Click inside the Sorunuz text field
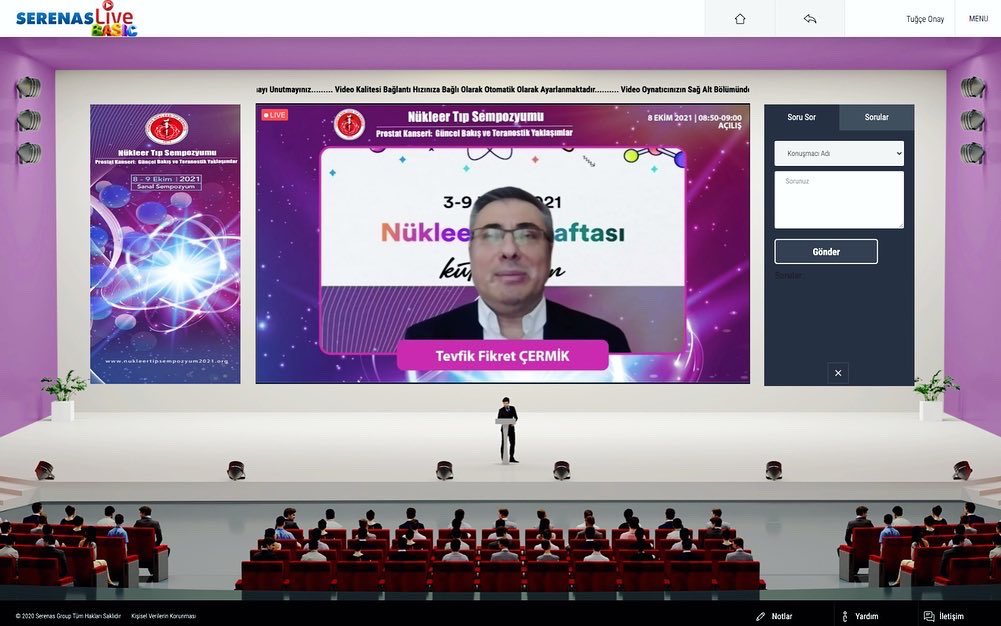The width and height of the screenshot is (1001, 626). pyautogui.click(x=838, y=200)
